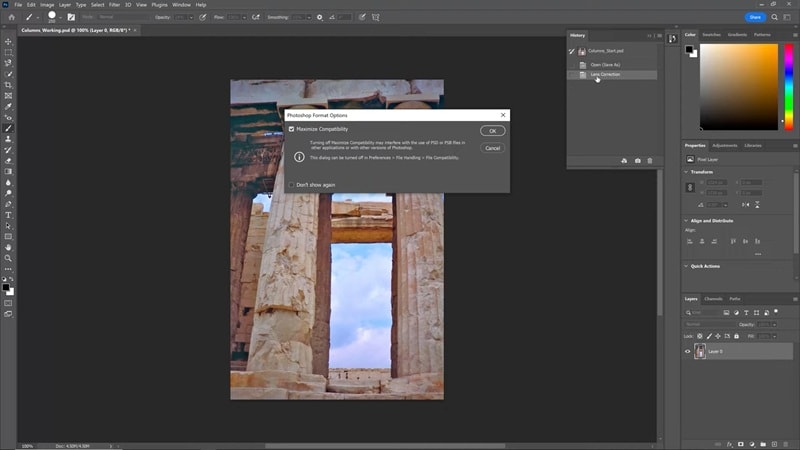Select the Clone Stamp tool
800x450 pixels.
[x=8, y=139]
